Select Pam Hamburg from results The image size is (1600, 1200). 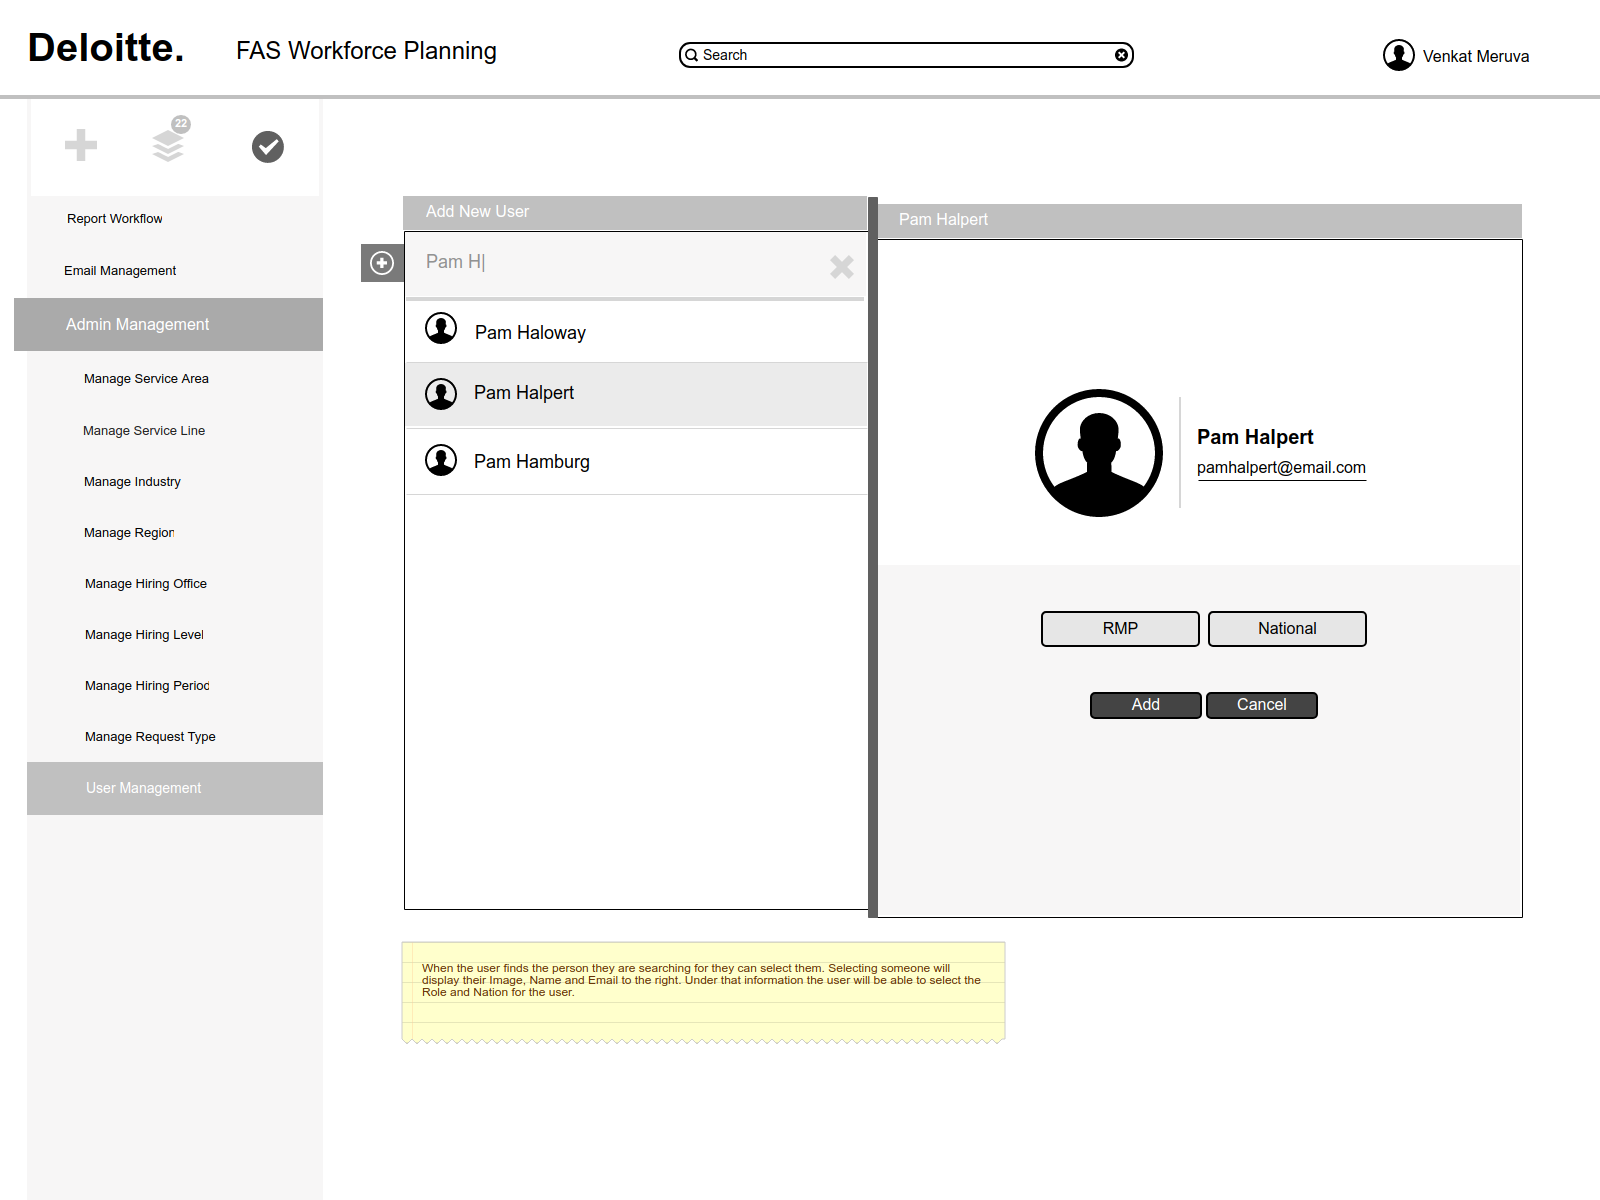(x=636, y=461)
